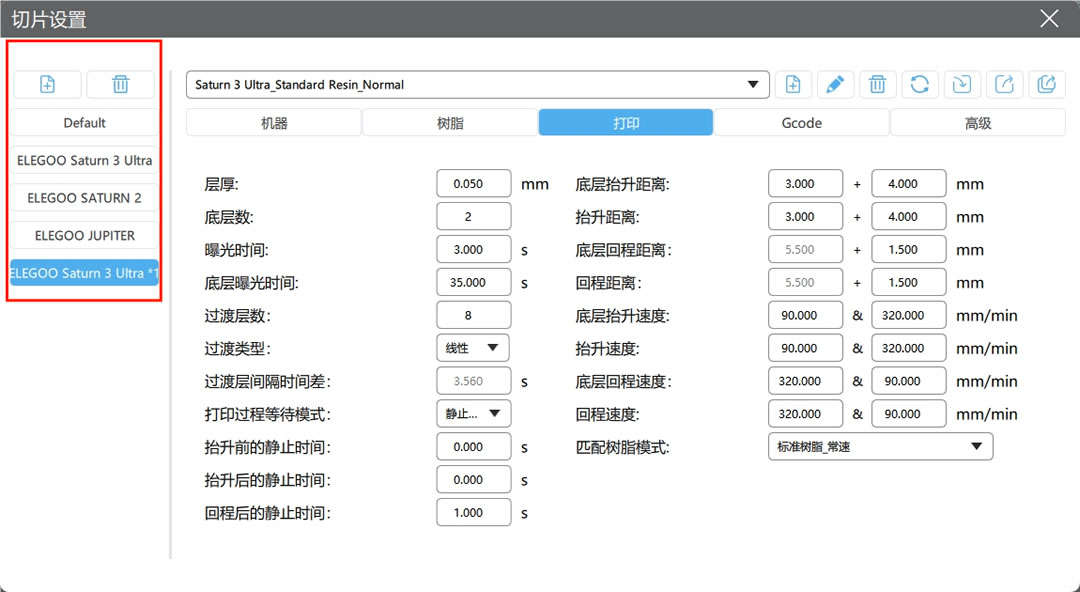Click the first 抬升速度 field
This screenshot has width=1080, height=592.
tap(805, 348)
